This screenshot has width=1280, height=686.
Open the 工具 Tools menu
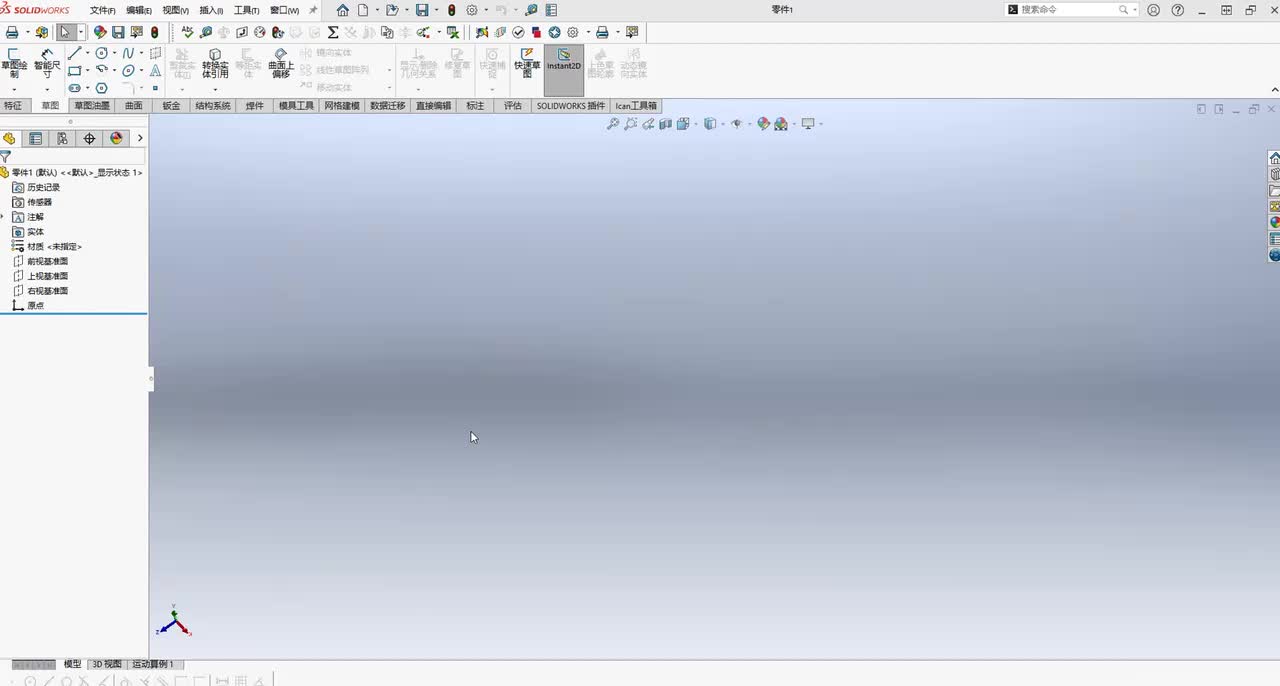(x=246, y=10)
